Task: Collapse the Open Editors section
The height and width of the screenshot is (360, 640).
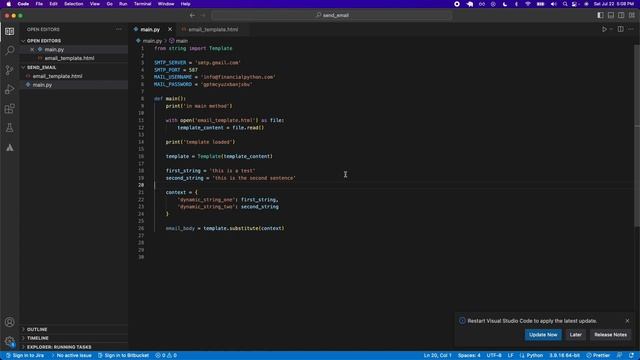Action: click(x=44, y=41)
